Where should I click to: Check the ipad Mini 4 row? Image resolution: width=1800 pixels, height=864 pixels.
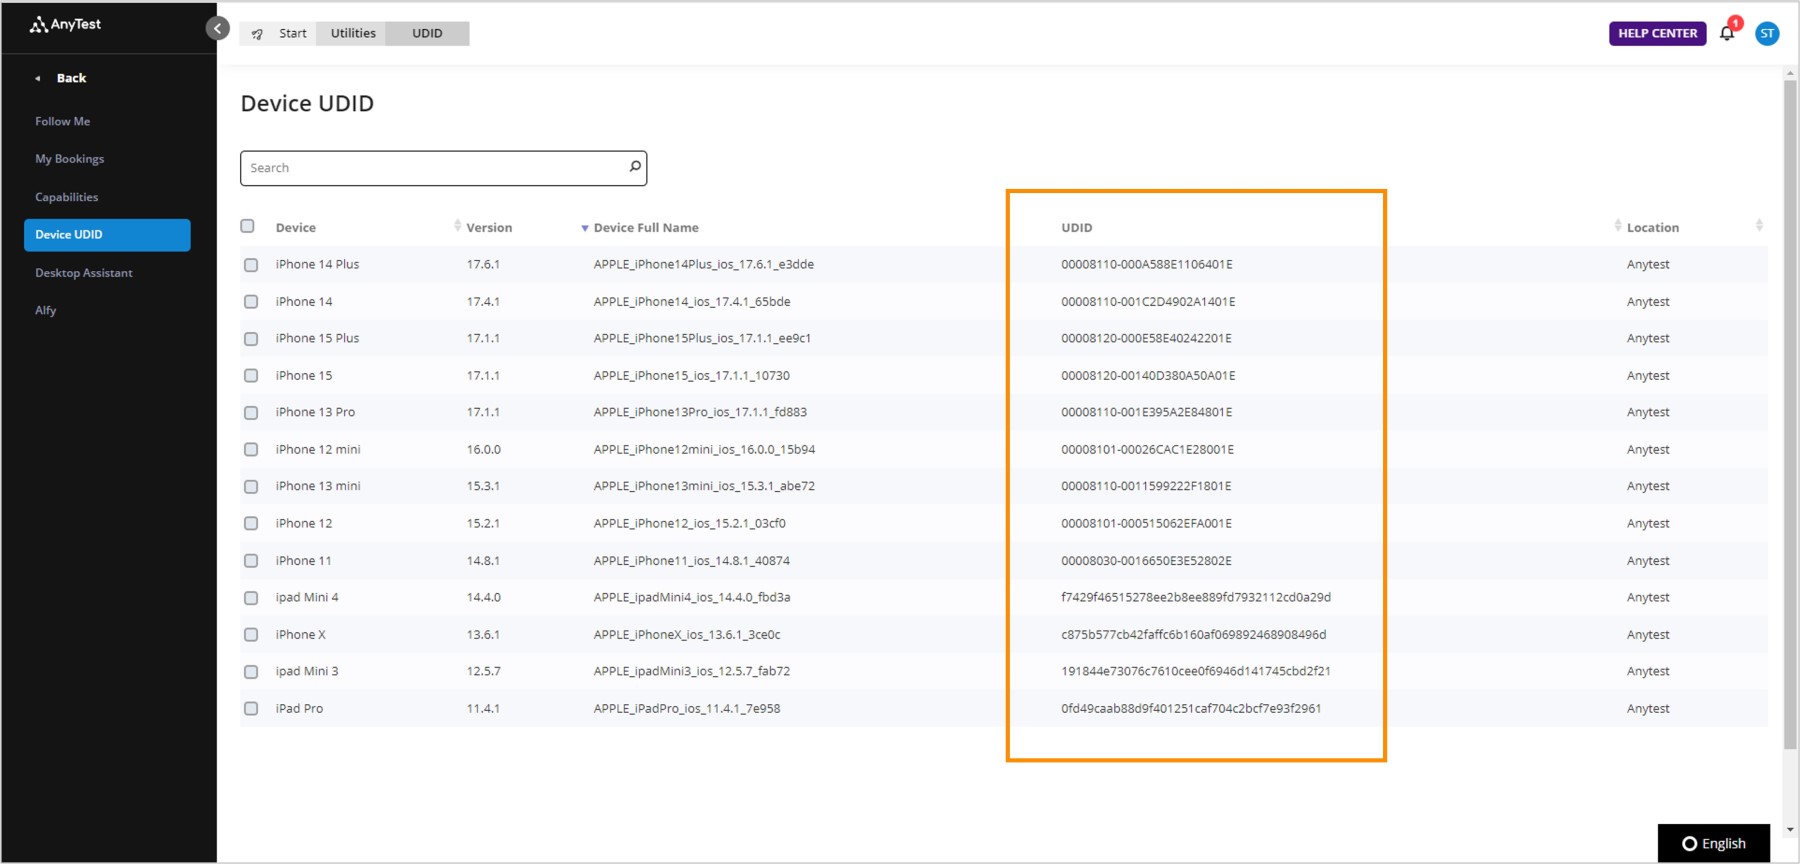(251, 598)
